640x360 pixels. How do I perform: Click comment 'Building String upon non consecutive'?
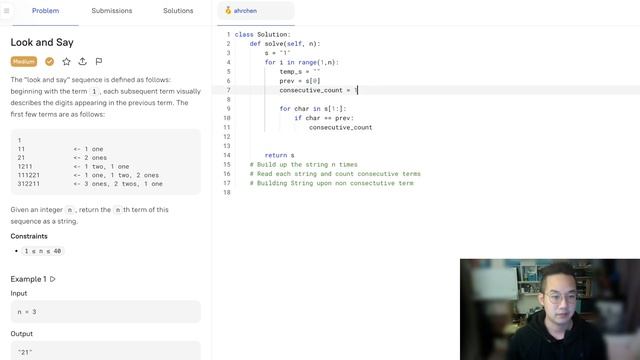click(331, 183)
